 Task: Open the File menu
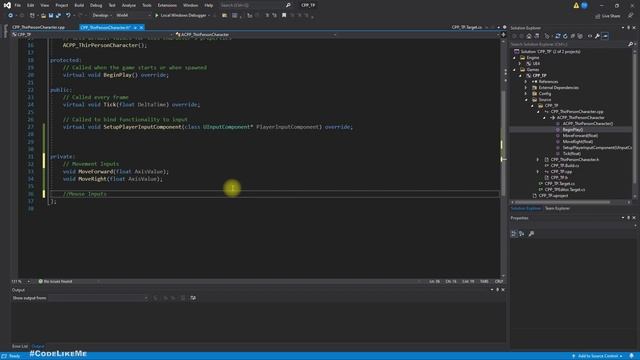click(x=18, y=5)
